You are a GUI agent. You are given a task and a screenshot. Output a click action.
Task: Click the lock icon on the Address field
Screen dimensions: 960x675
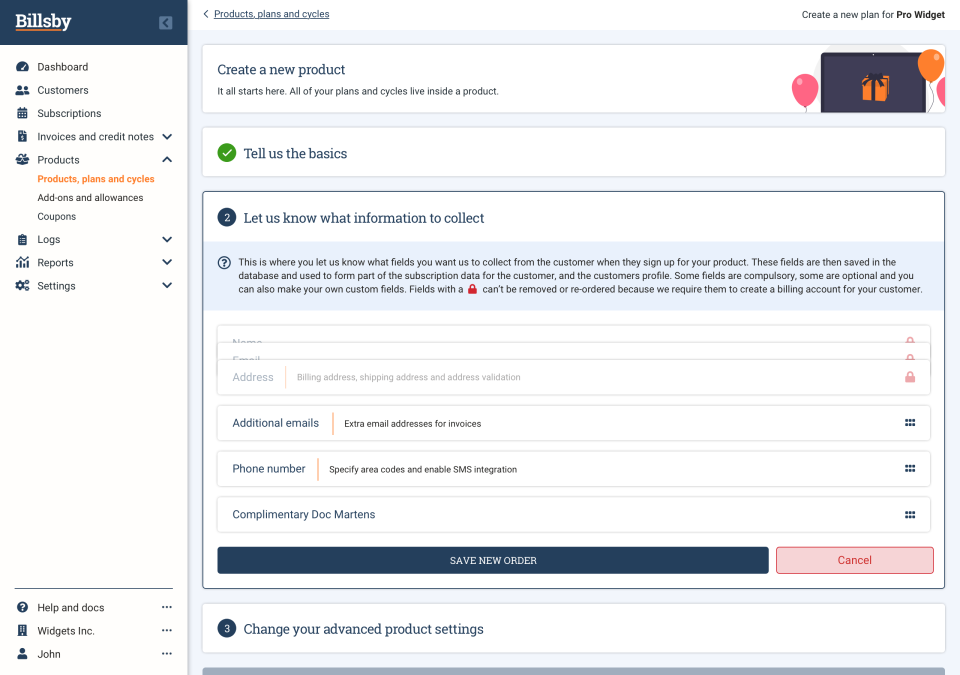tap(910, 377)
